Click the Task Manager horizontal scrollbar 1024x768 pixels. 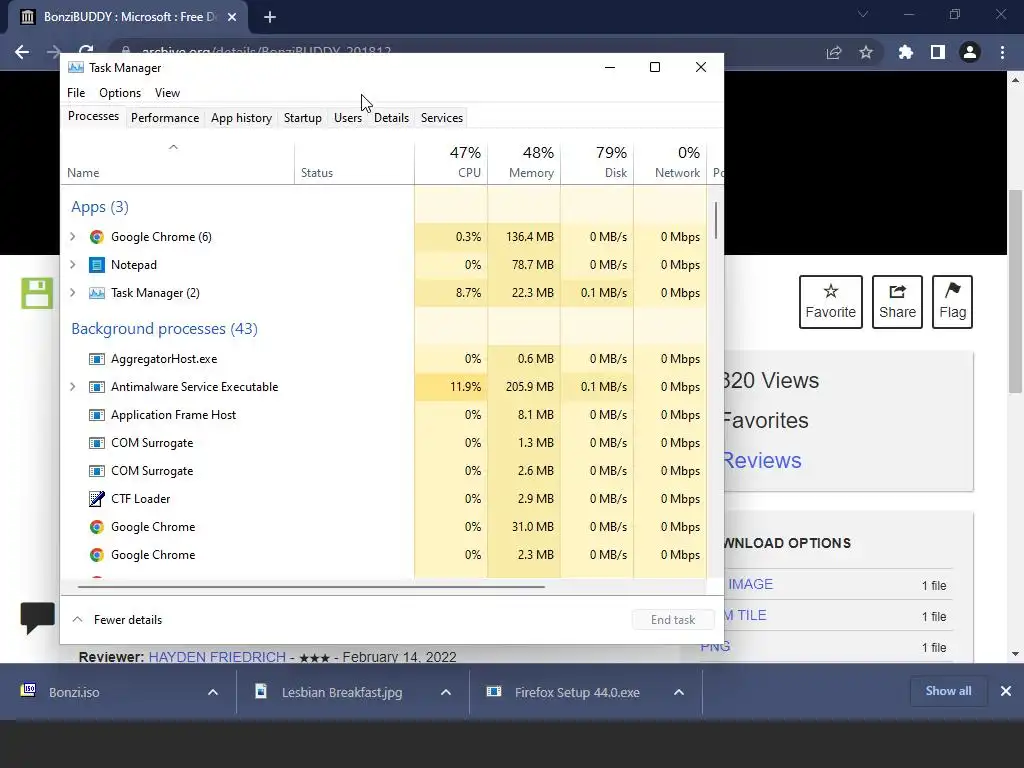[x=311, y=587]
